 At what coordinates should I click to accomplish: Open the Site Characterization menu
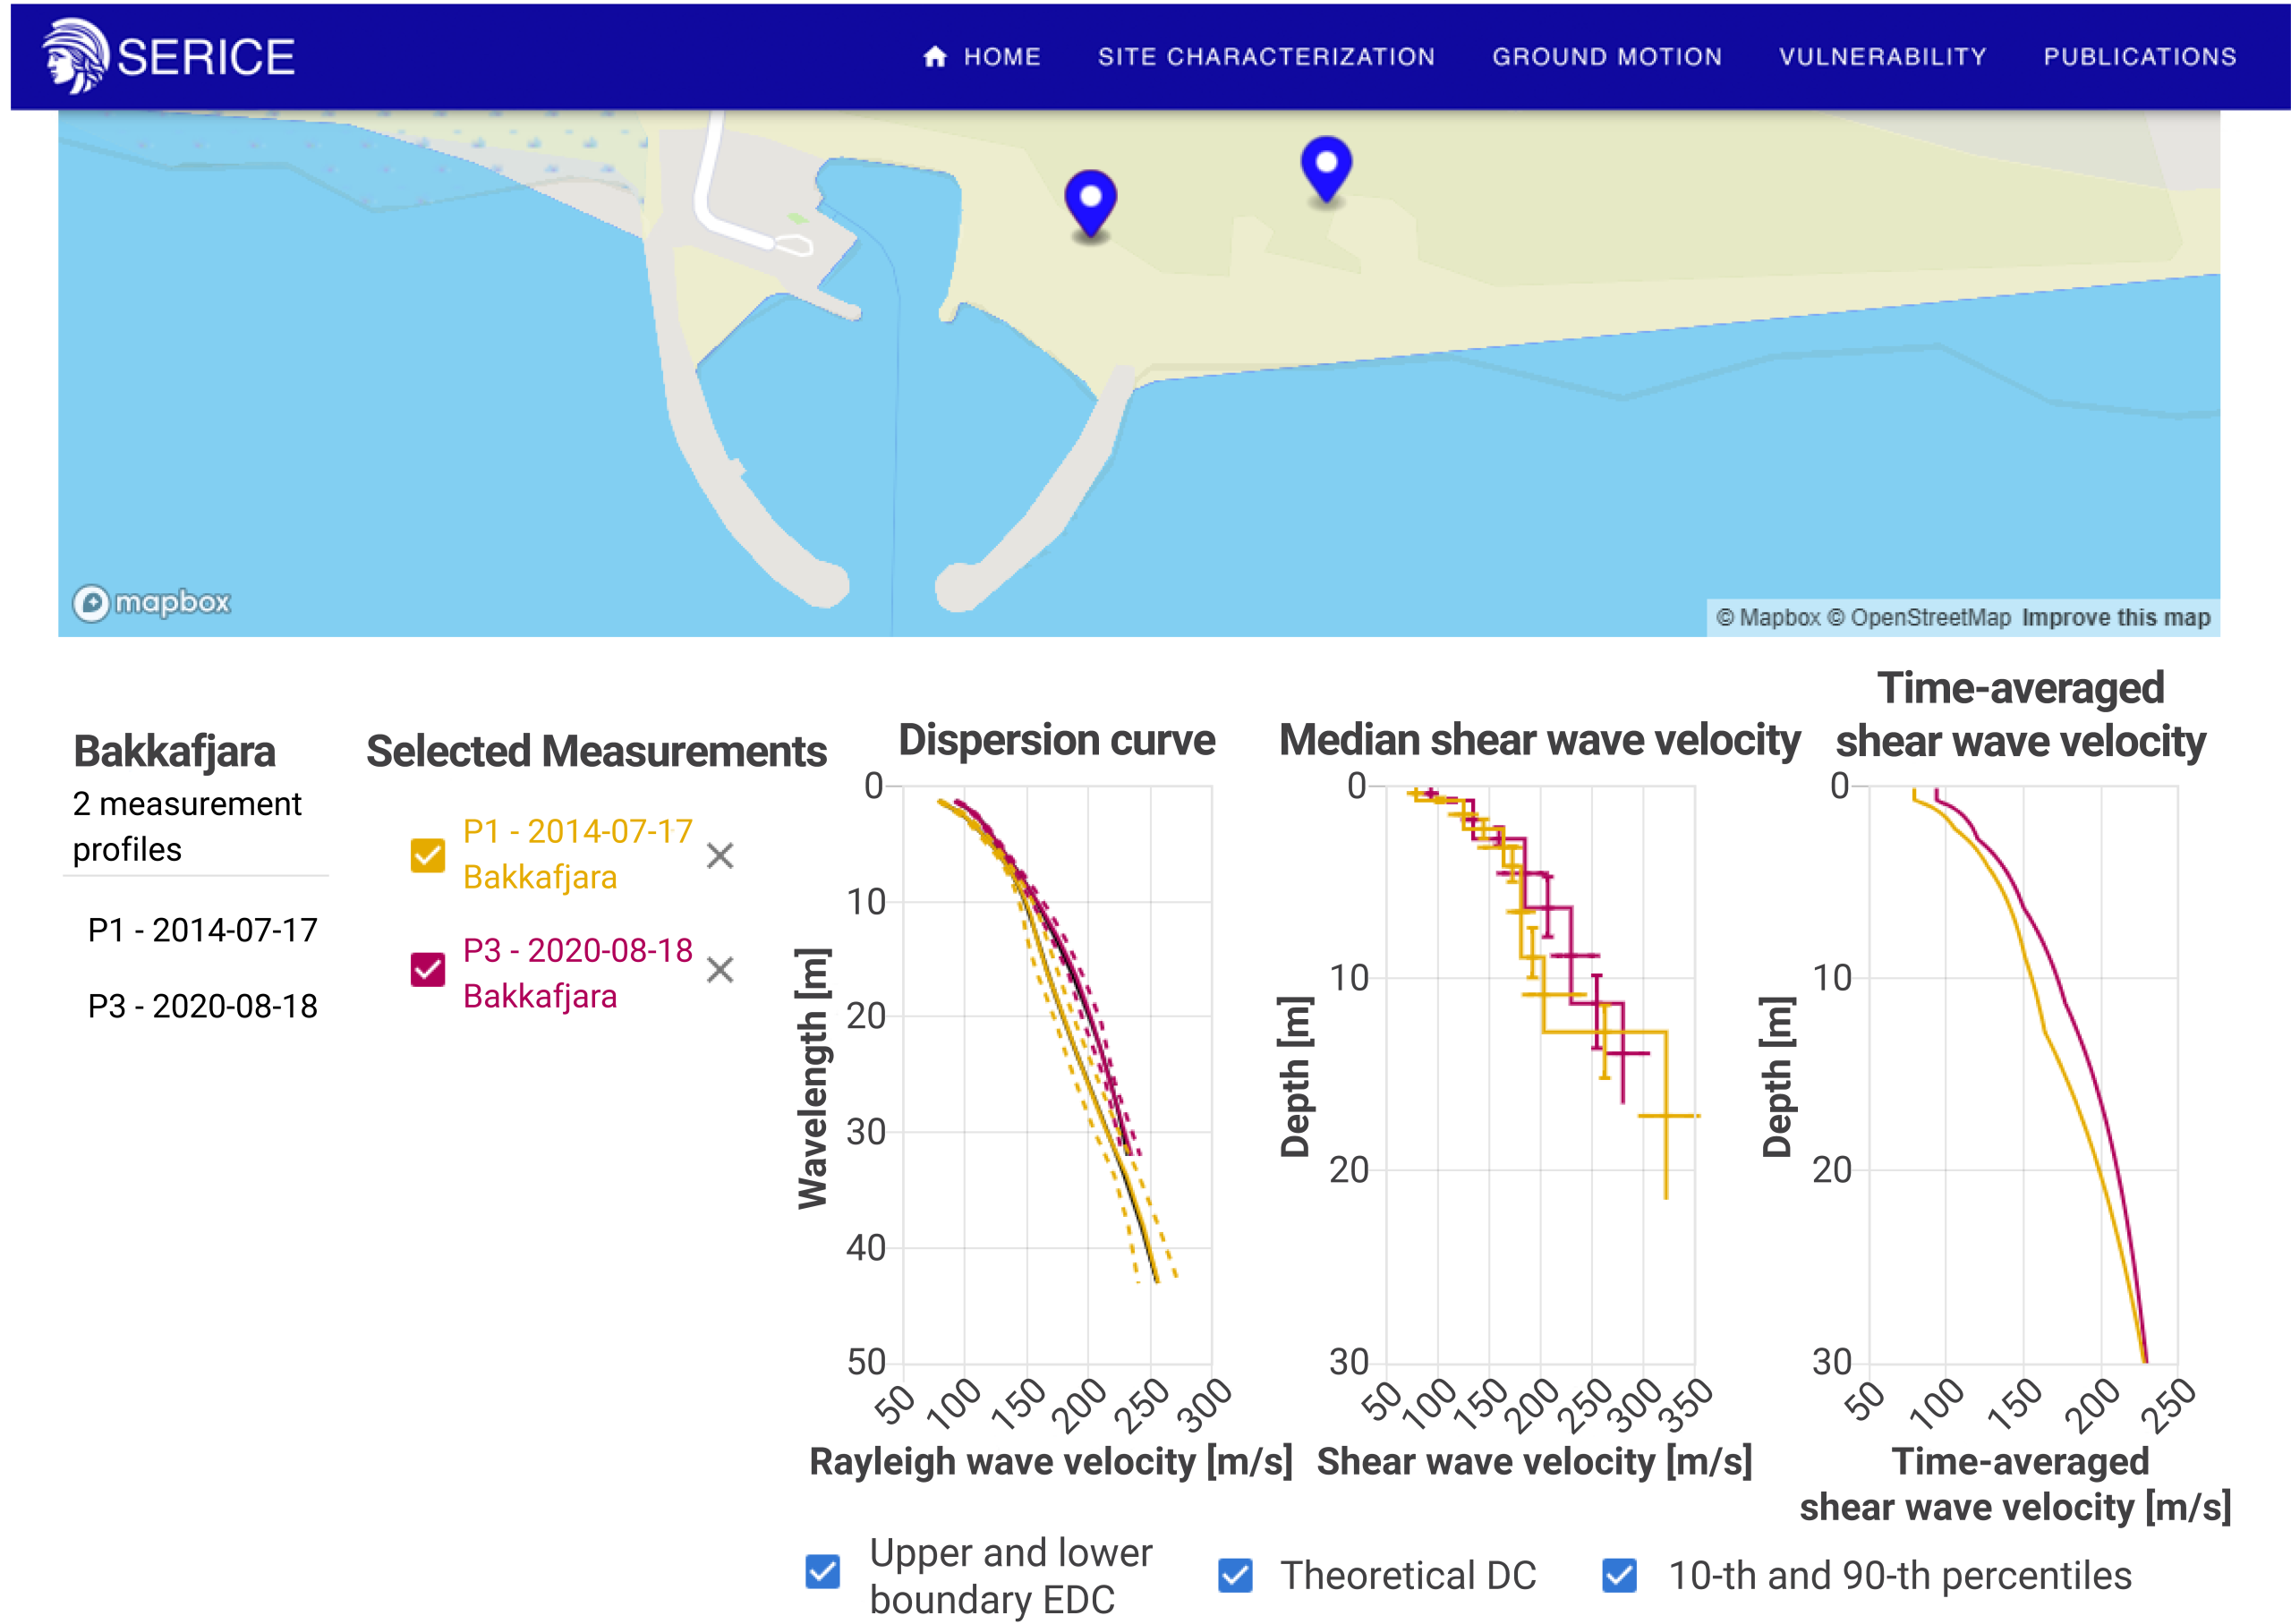coord(1266,57)
